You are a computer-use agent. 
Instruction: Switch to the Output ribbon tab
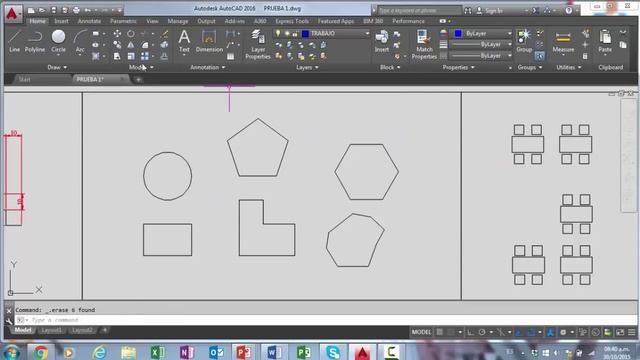pyautogui.click(x=206, y=21)
